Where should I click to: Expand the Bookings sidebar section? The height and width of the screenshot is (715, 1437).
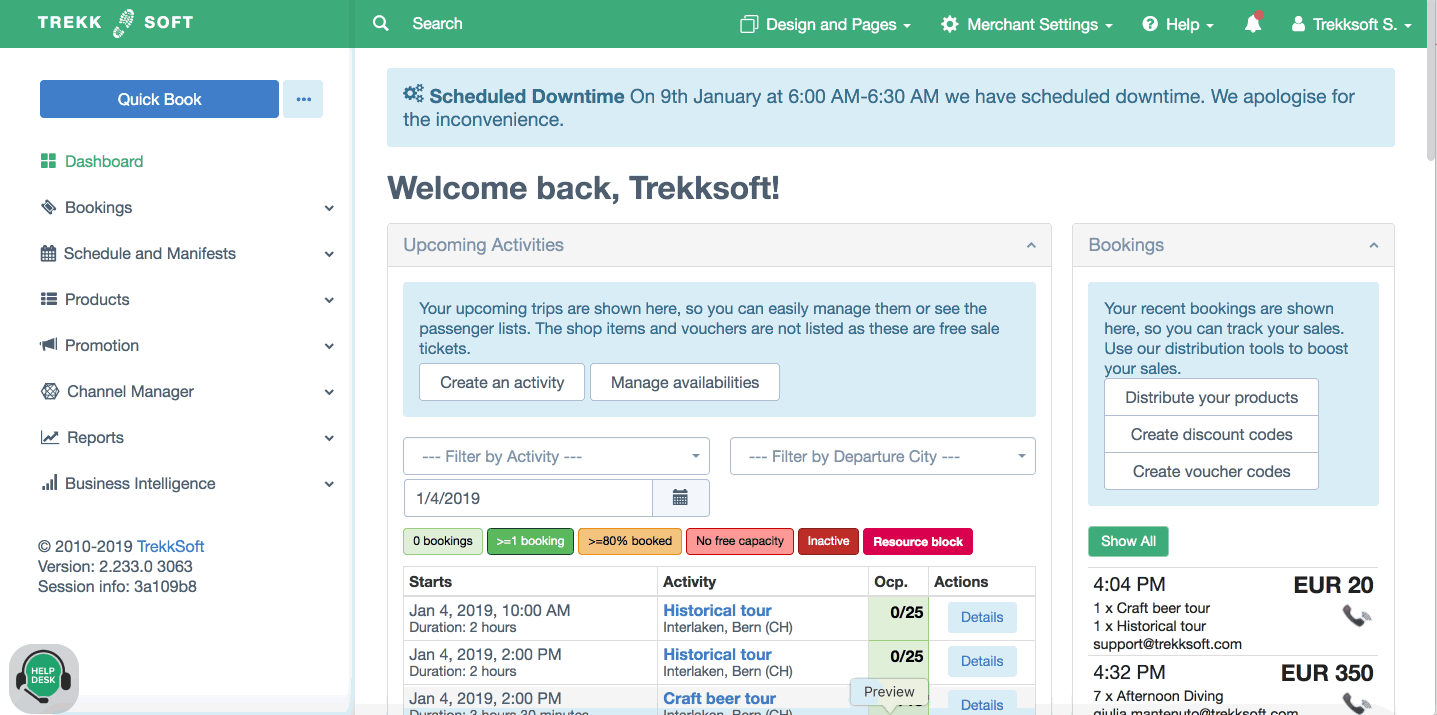point(329,208)
